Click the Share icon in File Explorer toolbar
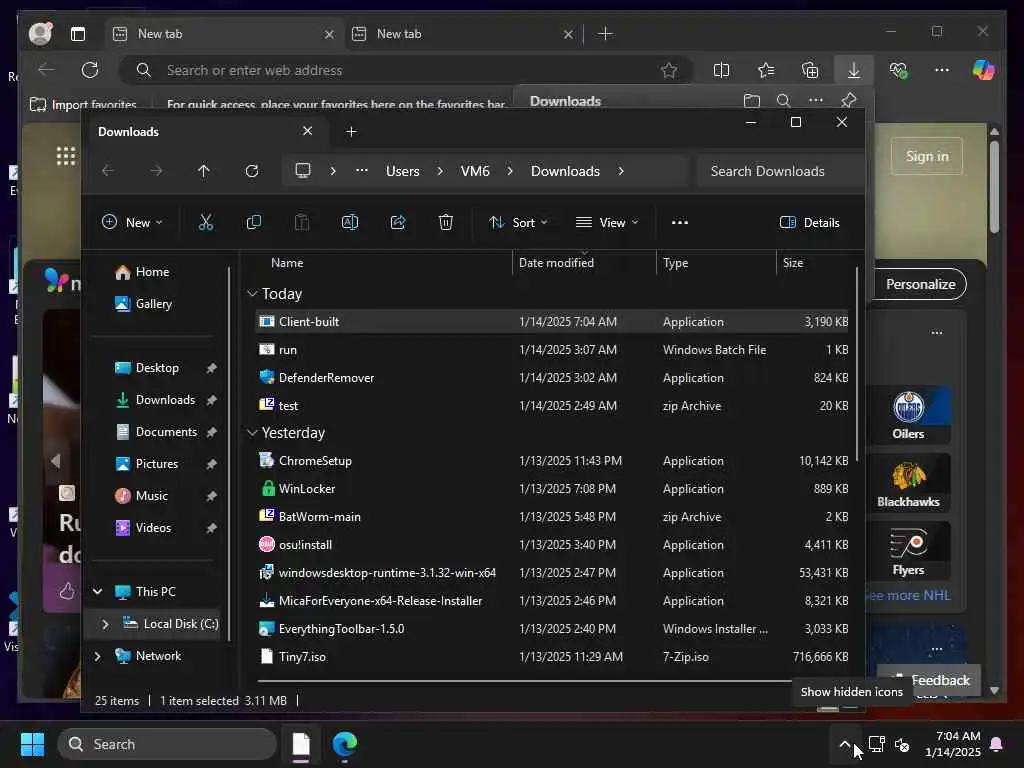The height and width of the screenshot is (768, 1024). point(398,223)
